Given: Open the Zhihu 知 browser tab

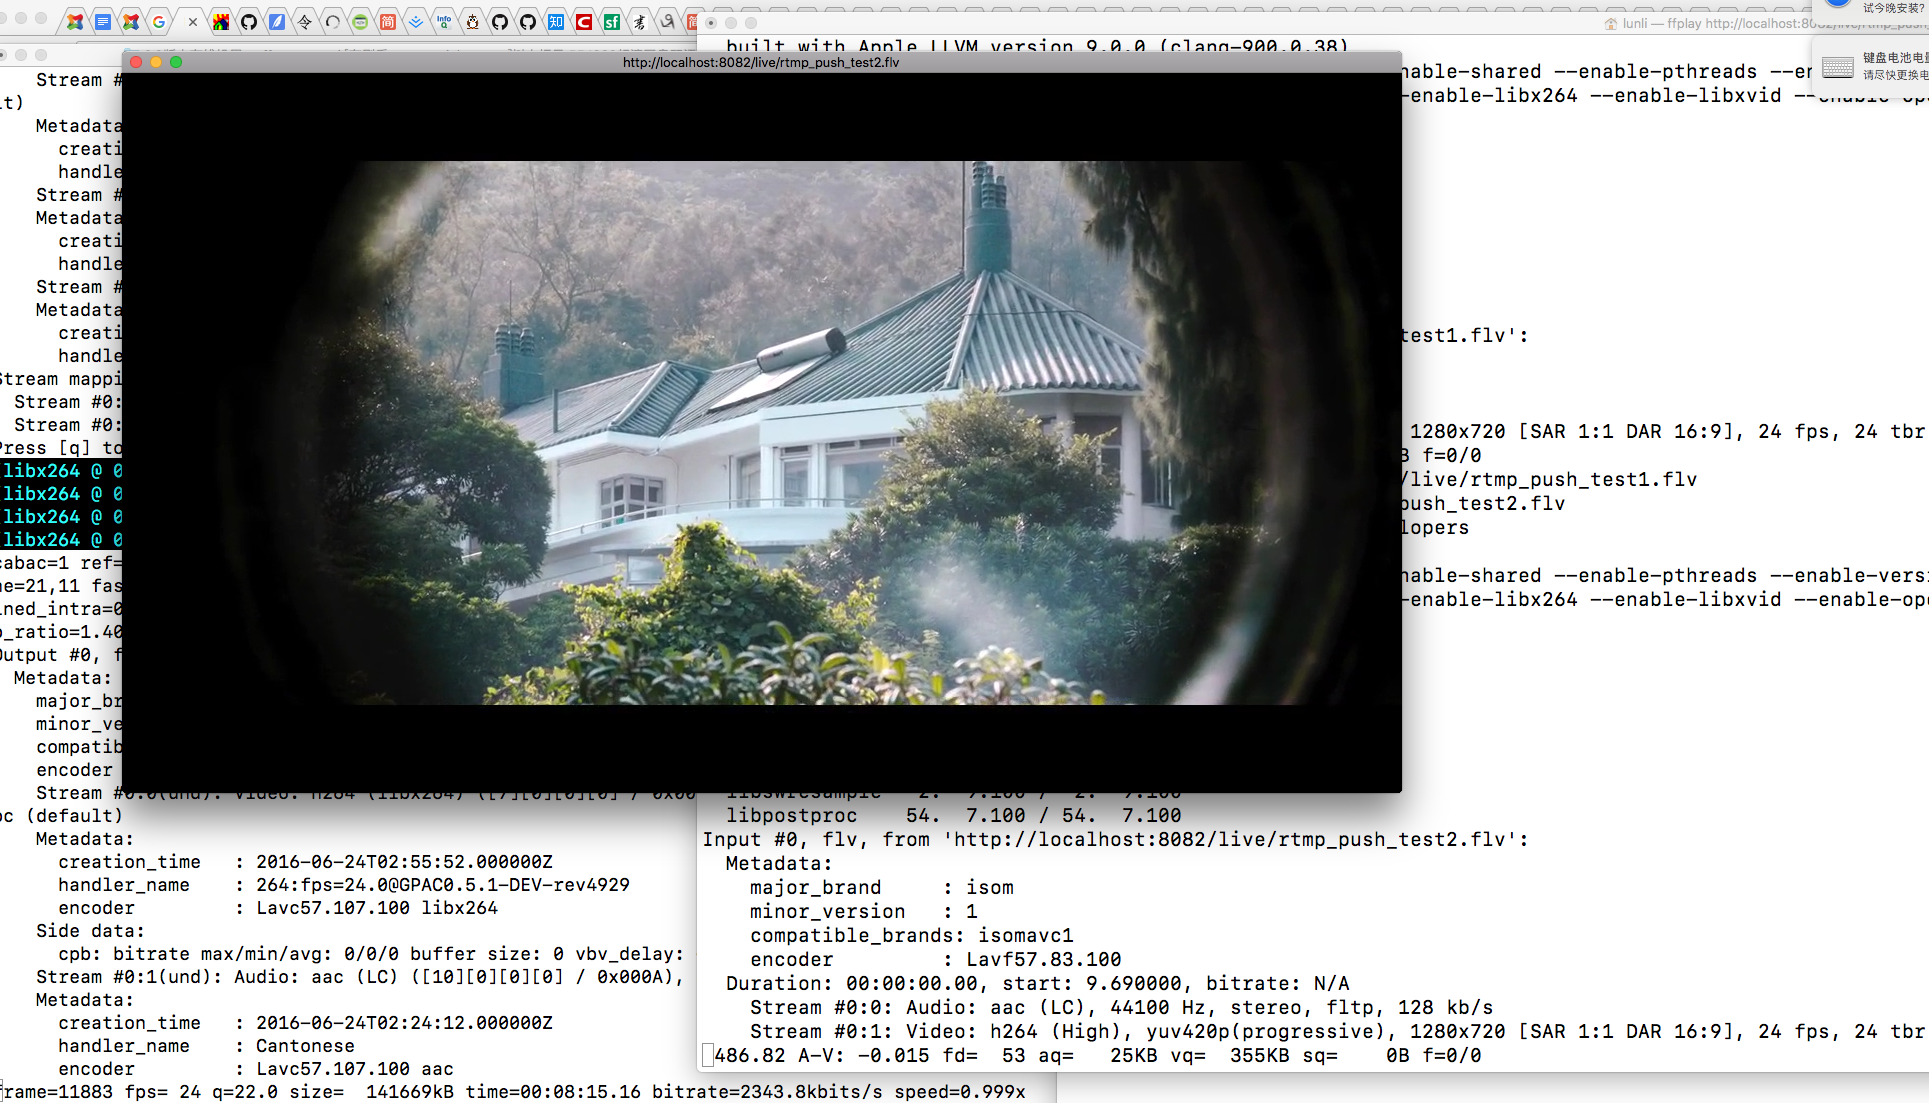Looking at the screenshot, I should tap(556, 21).
